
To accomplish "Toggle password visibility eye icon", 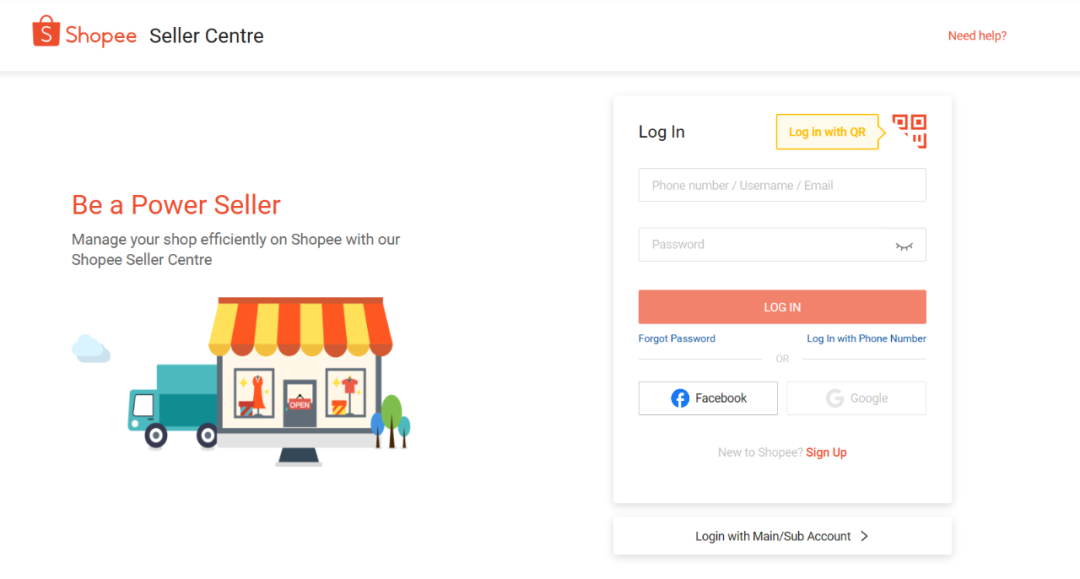I will [904, 246].
